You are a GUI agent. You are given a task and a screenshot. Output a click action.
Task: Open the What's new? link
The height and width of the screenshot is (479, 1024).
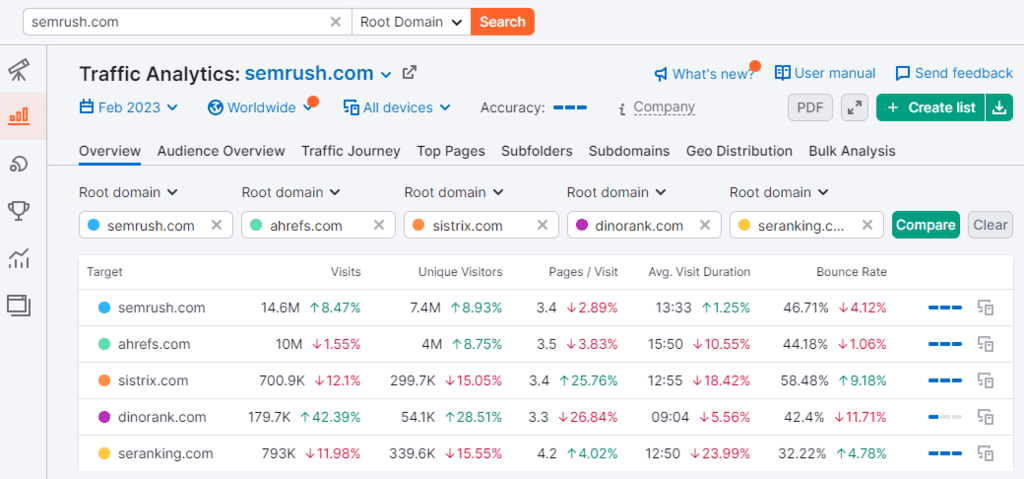(x=705, y=74)
